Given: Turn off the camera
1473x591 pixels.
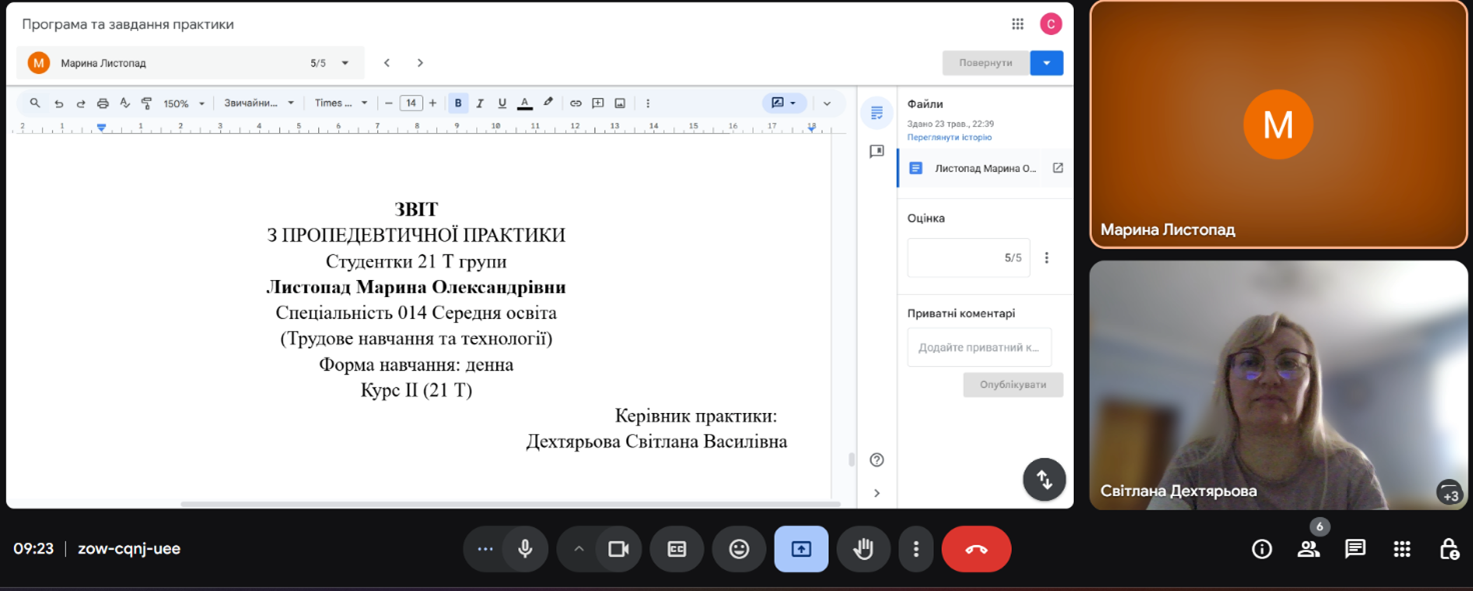Looking at the screenshot, I should point(618,549).
